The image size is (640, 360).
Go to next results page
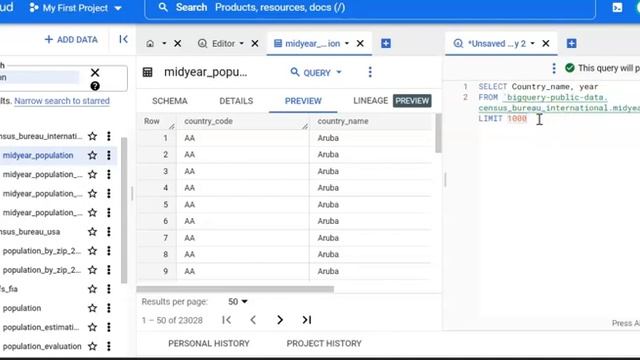[x=280, y=320]
